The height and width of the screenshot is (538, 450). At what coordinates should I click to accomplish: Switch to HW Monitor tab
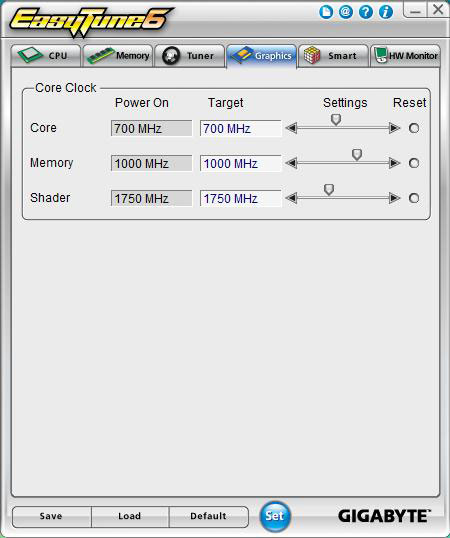pyautogui.click(x=405, y=56)
